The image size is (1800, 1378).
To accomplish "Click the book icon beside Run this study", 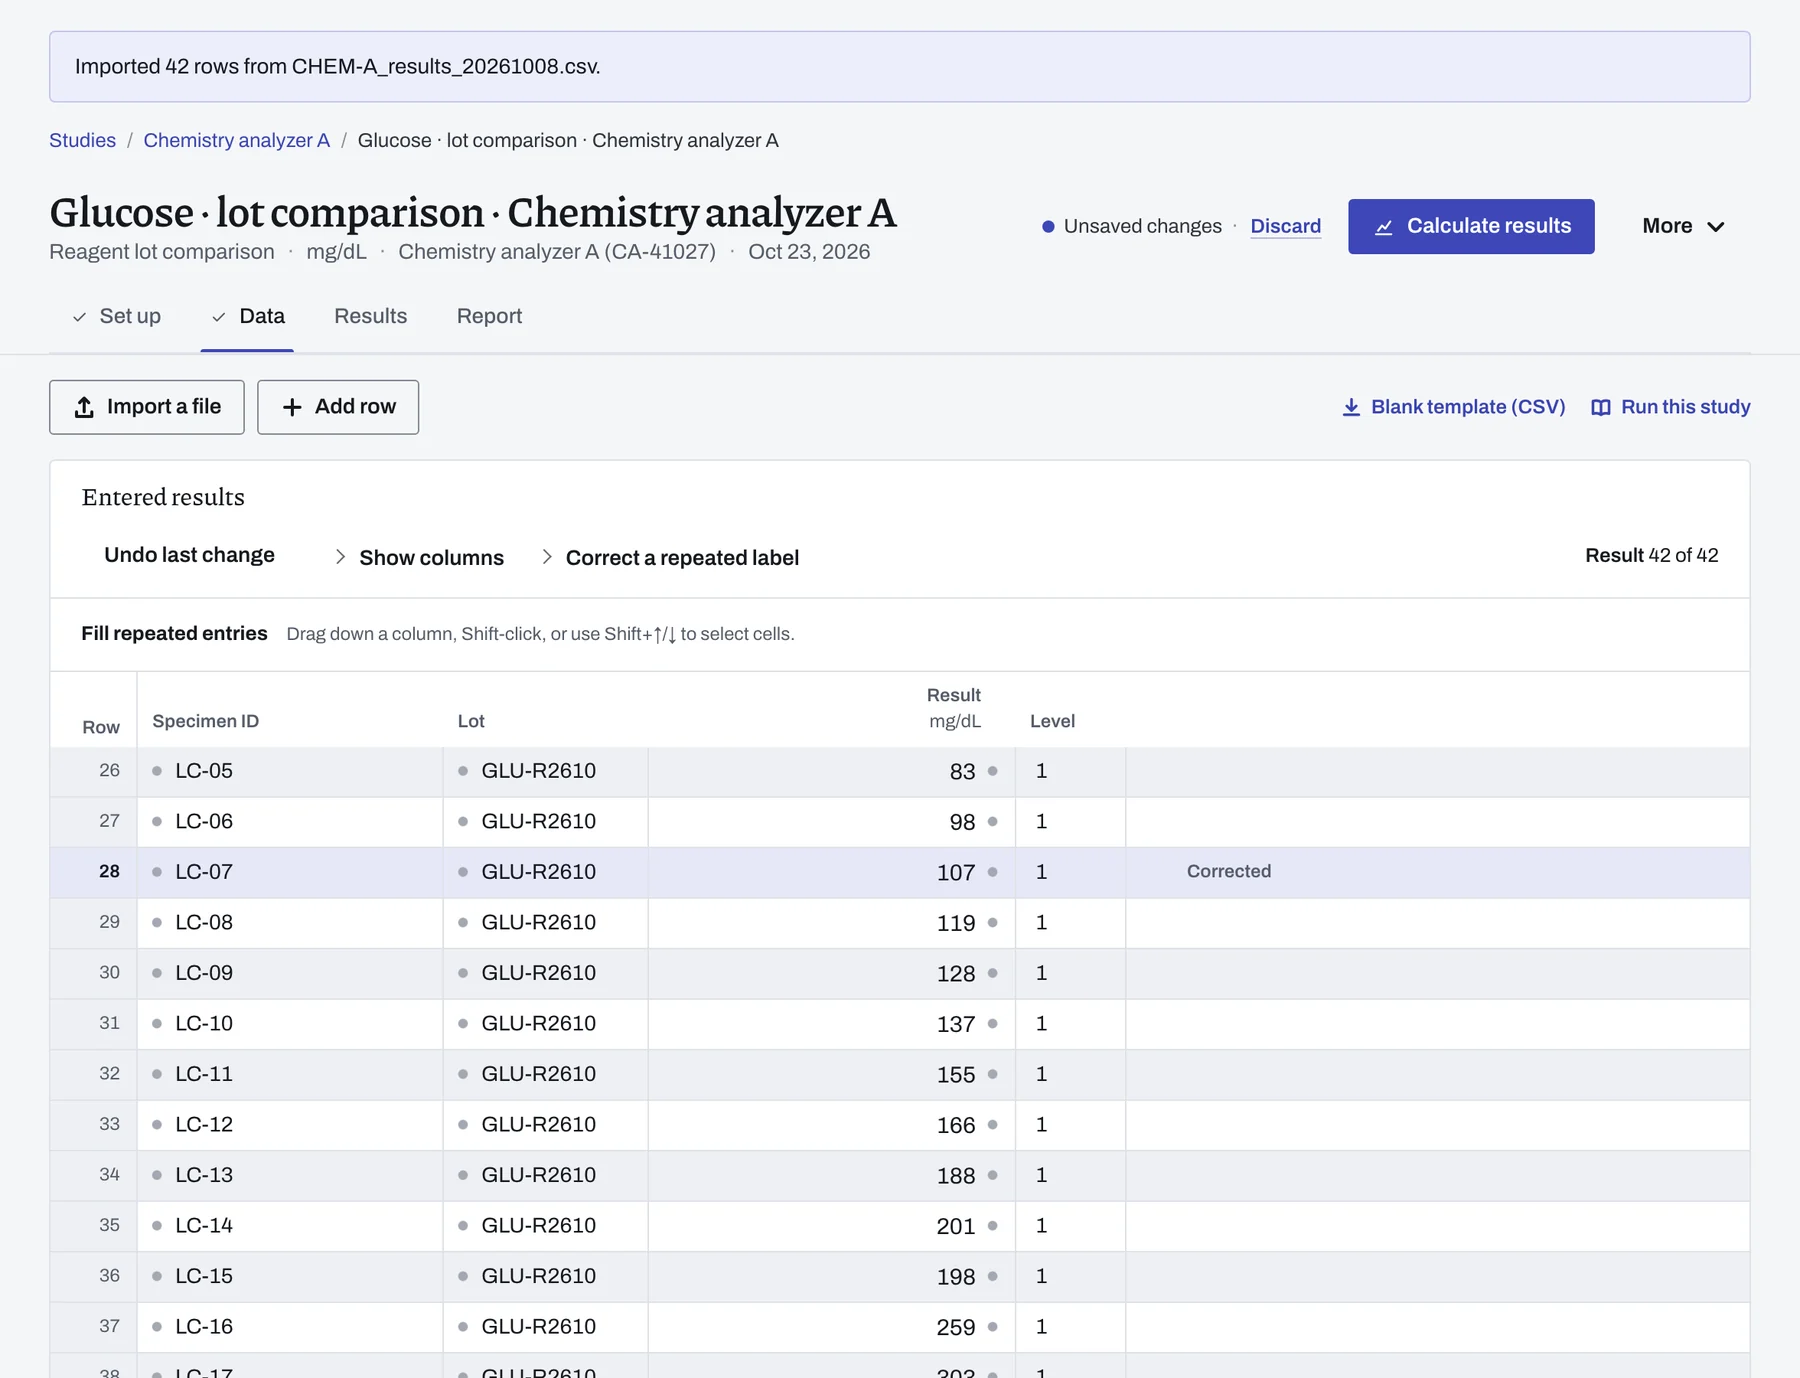I will point(1601,407).
